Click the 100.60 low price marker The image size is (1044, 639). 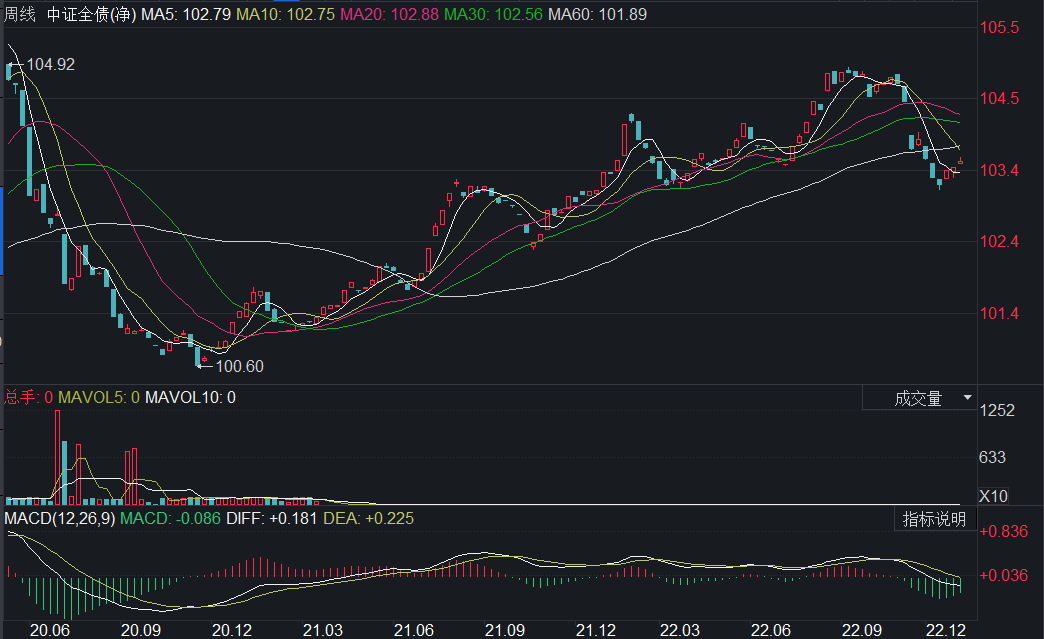pos(239,367)
